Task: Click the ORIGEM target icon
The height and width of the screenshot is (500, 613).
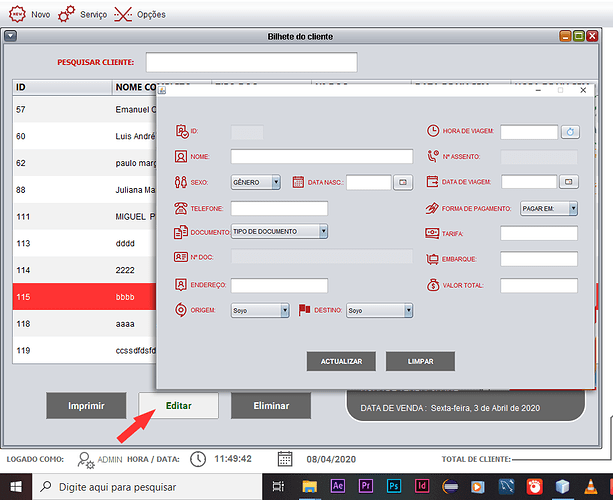Action: pyautogui.click(x=181, y=310)
